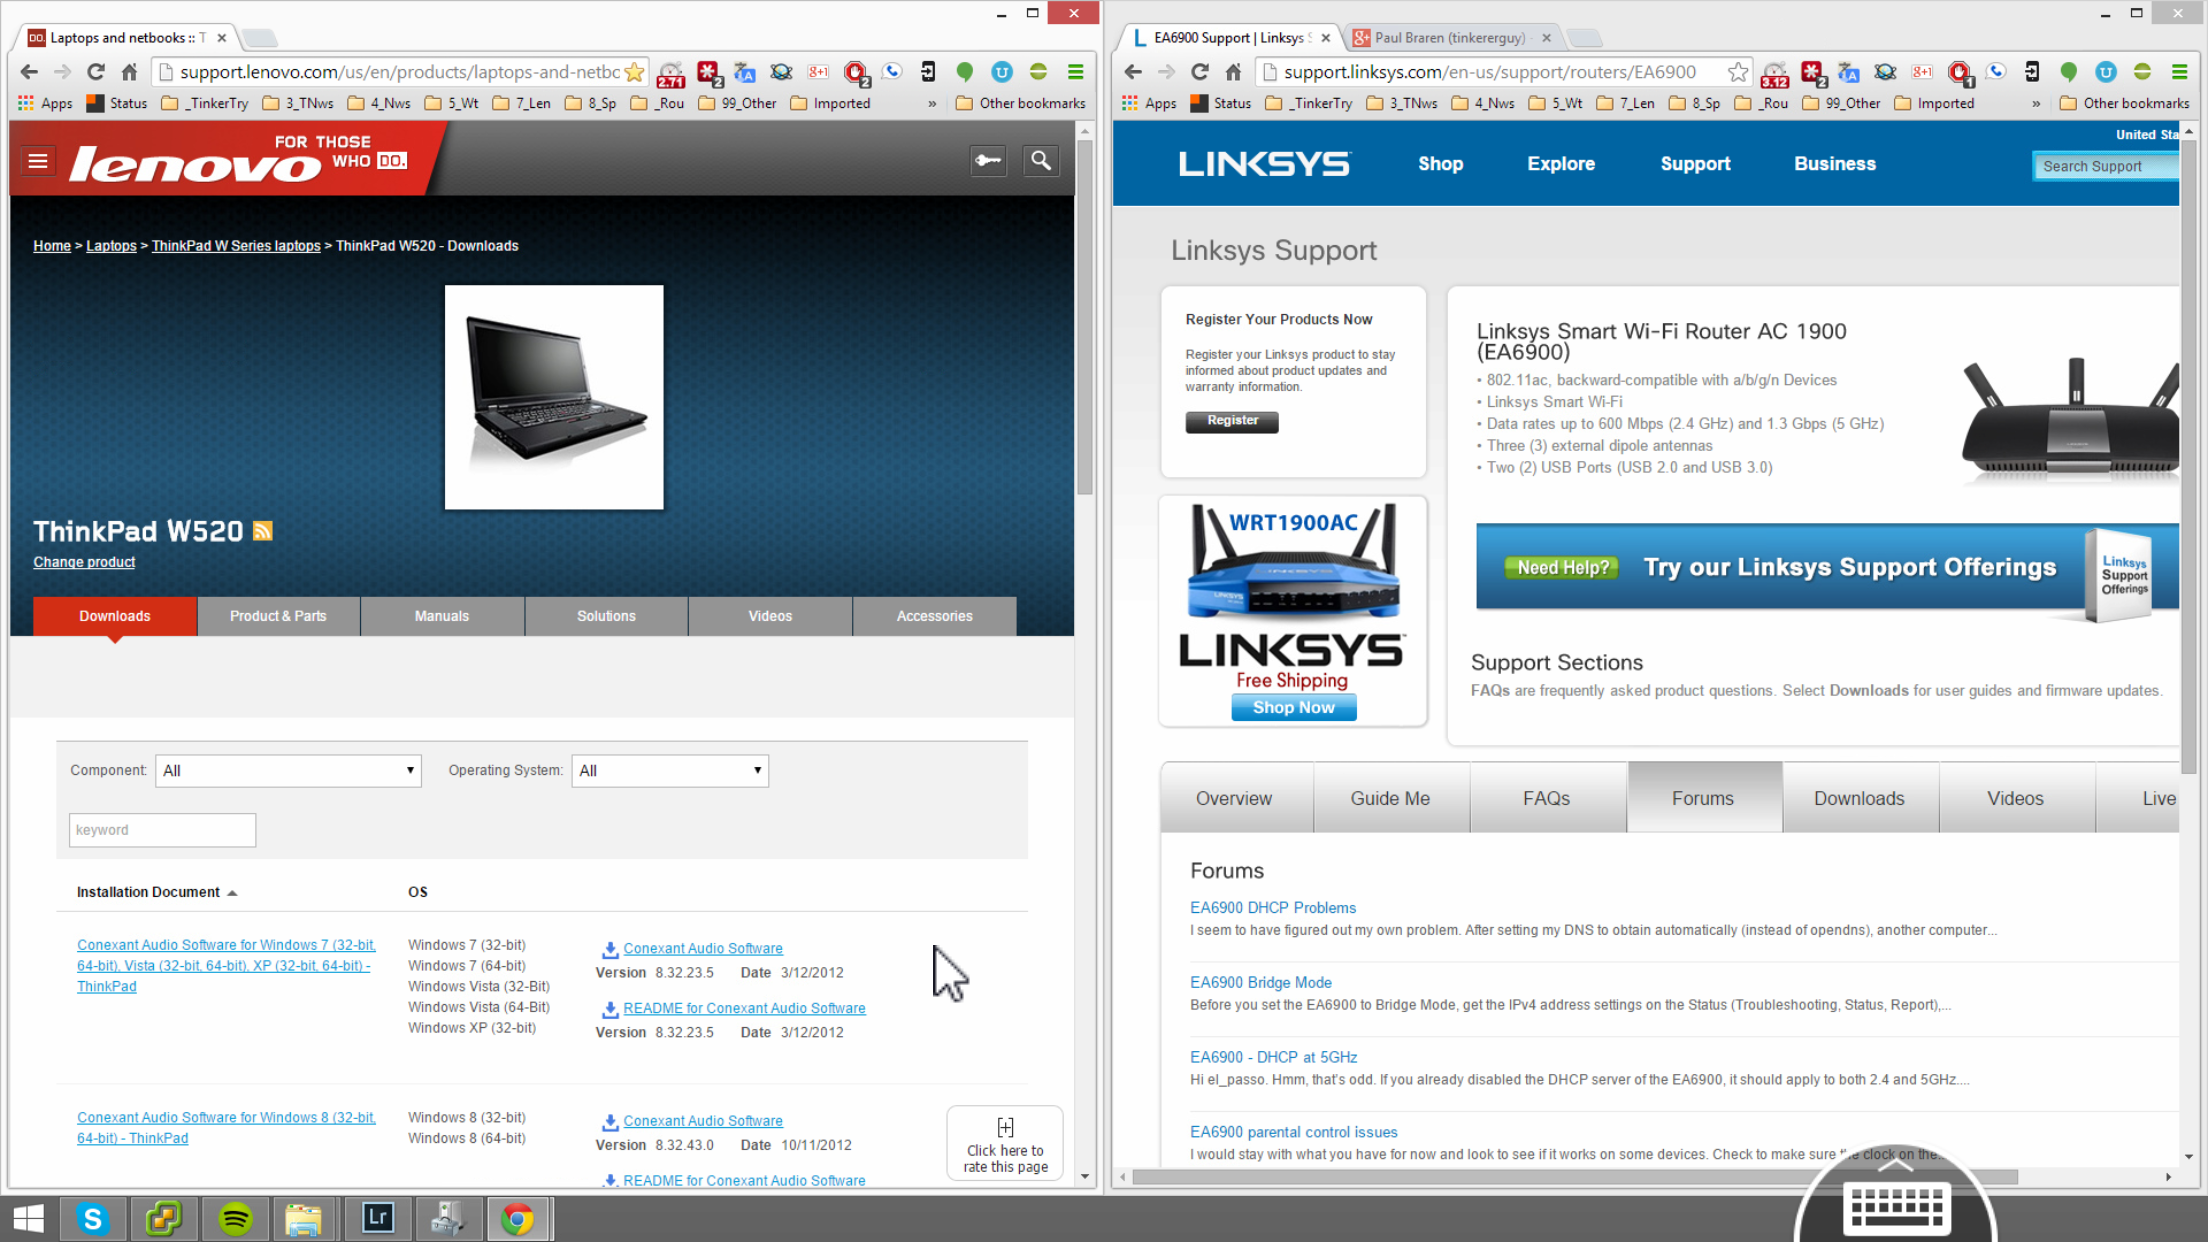2208x1242 pixels.
Task: Select the Accessories tab
Action: [934, 616]
